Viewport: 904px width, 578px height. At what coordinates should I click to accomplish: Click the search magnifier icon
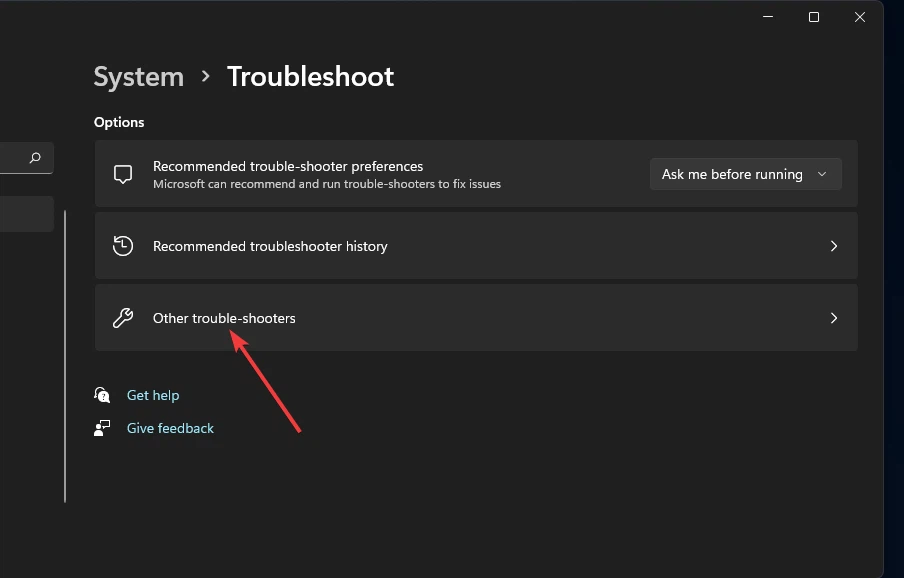pos(35,158)
